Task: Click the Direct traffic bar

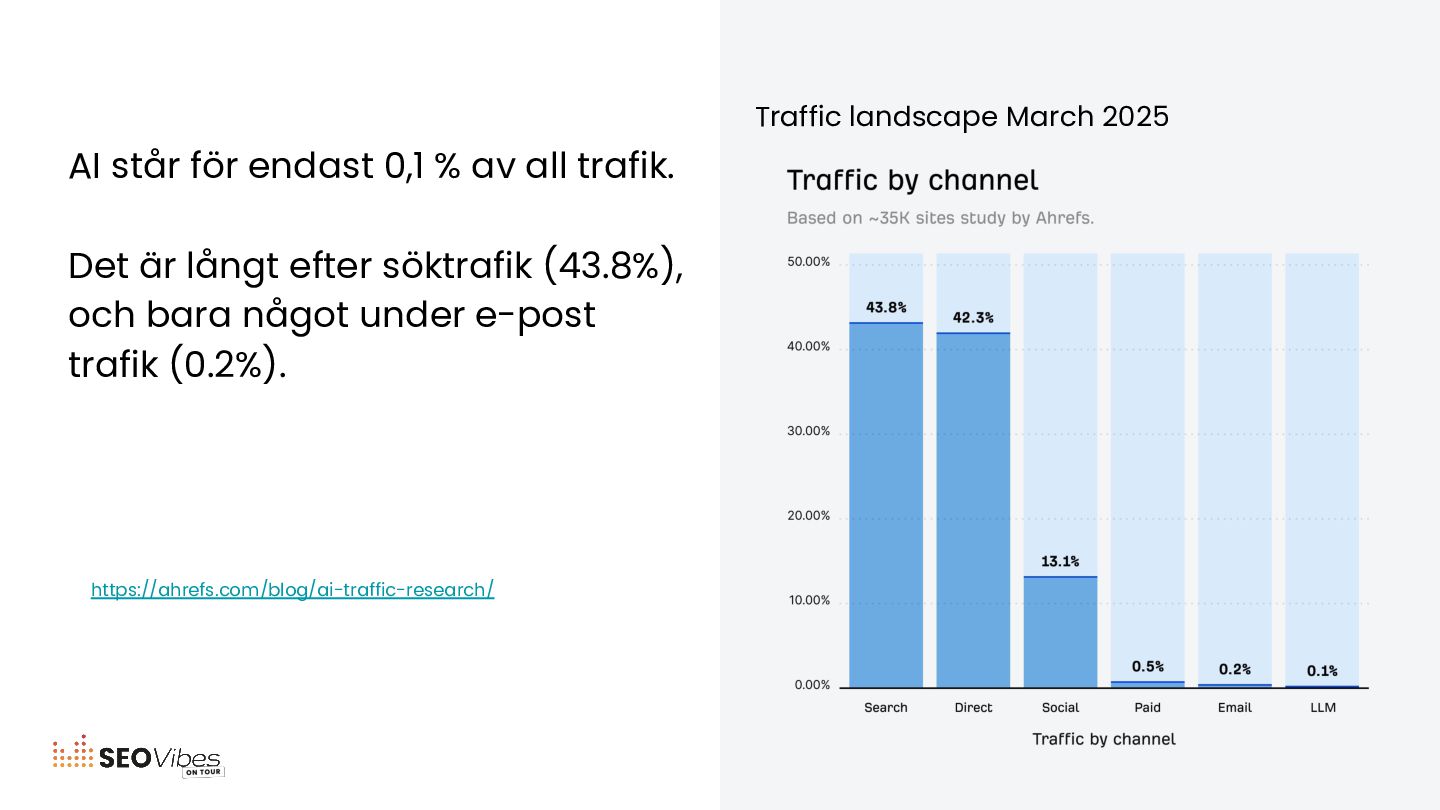Action: pos(973,510)
